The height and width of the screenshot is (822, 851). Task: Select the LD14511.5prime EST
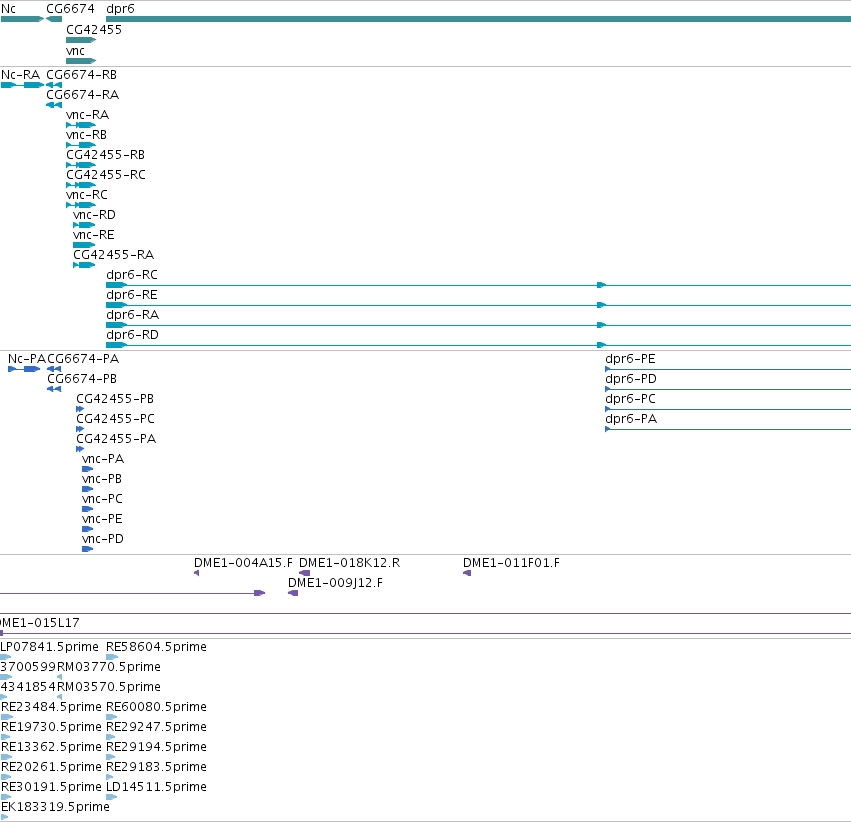pos(112,798)
